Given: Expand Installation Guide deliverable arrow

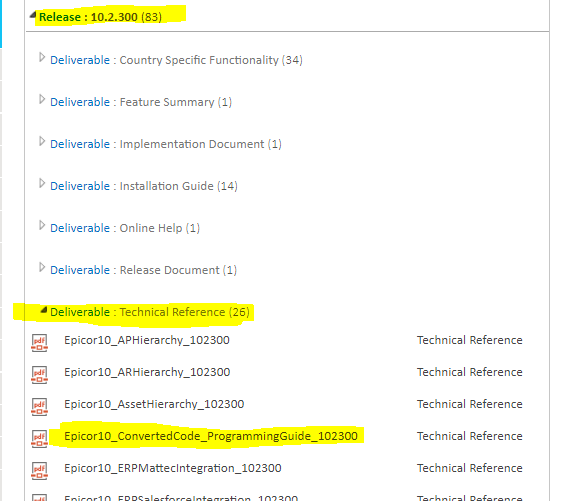Looking at the screenshot, I should (42, 183).
